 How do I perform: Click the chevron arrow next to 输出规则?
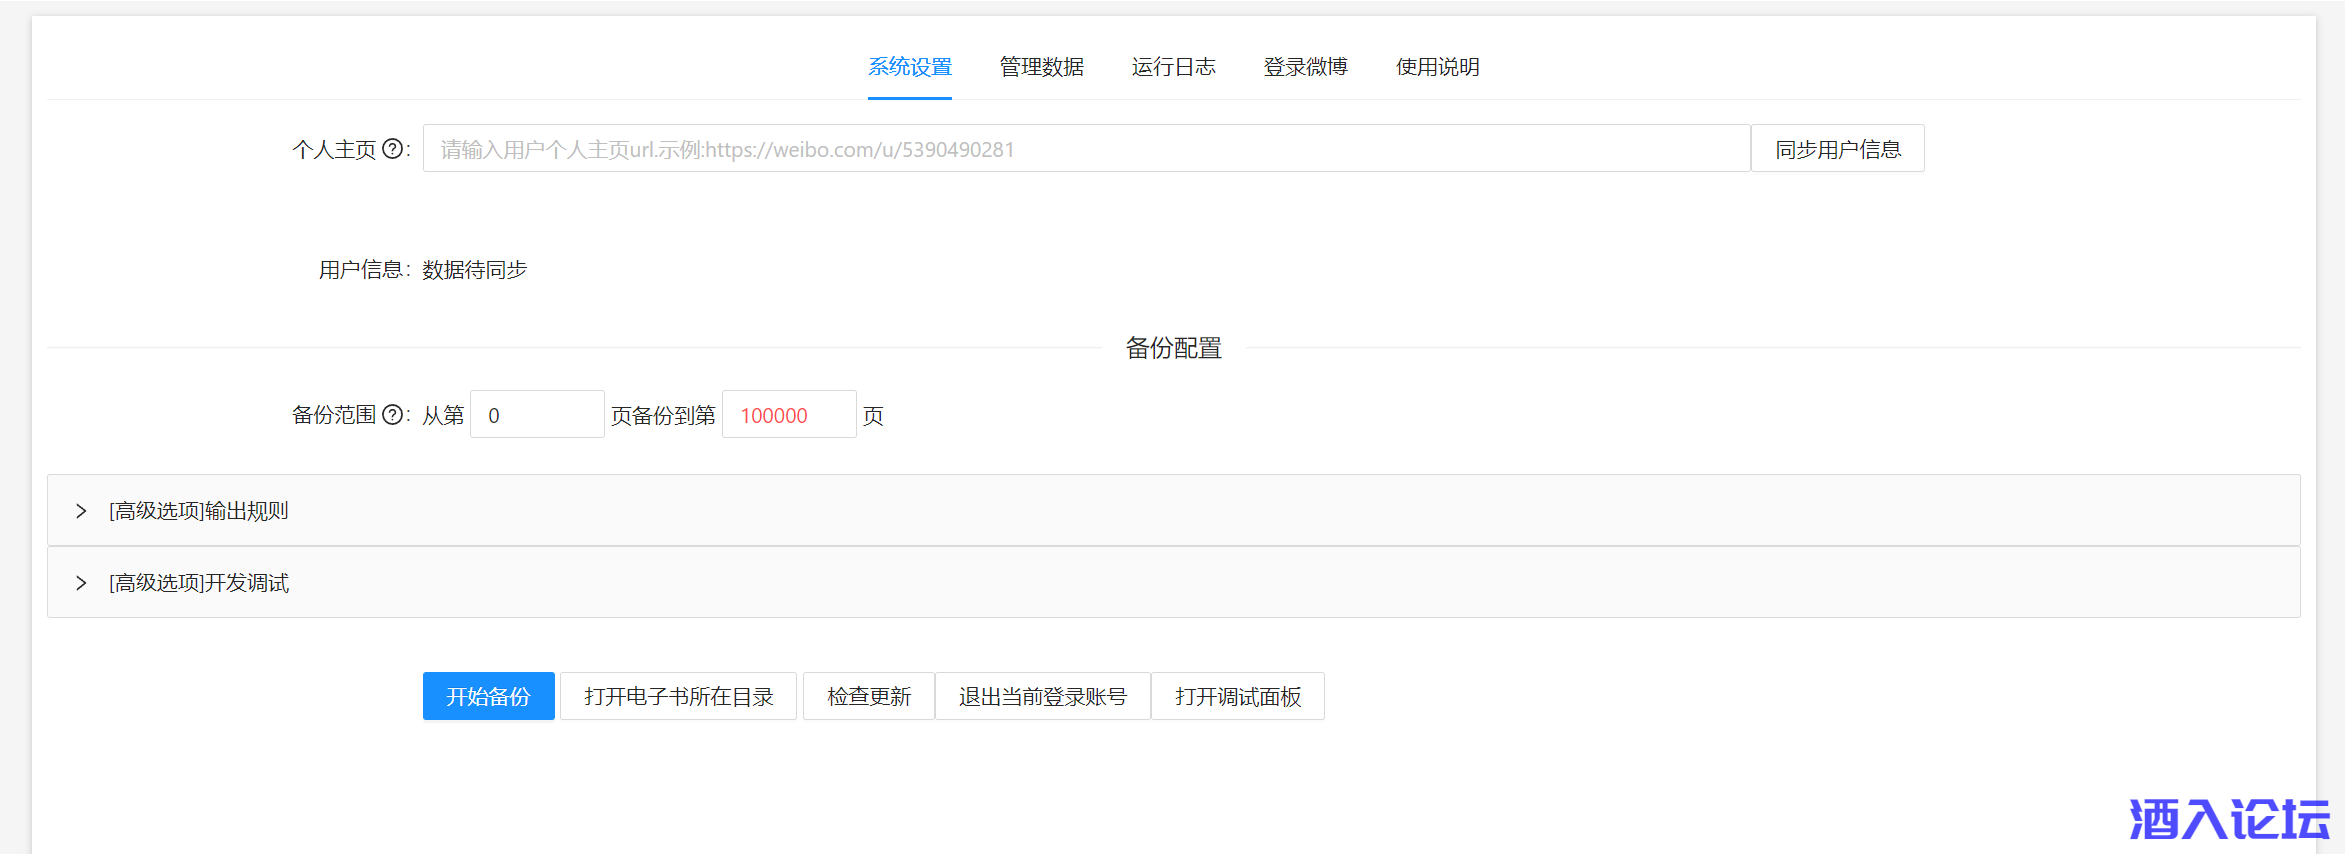(81, 511)
